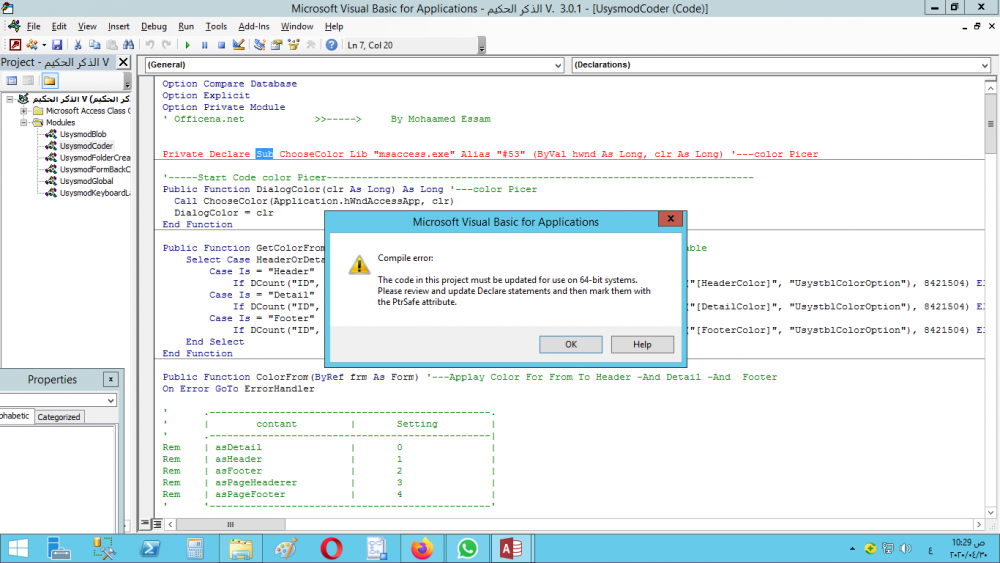Image resolution: width=1000 pixels, height=563 pixels.
Task: Close the Project explorer pane
Action: (123, 62)
